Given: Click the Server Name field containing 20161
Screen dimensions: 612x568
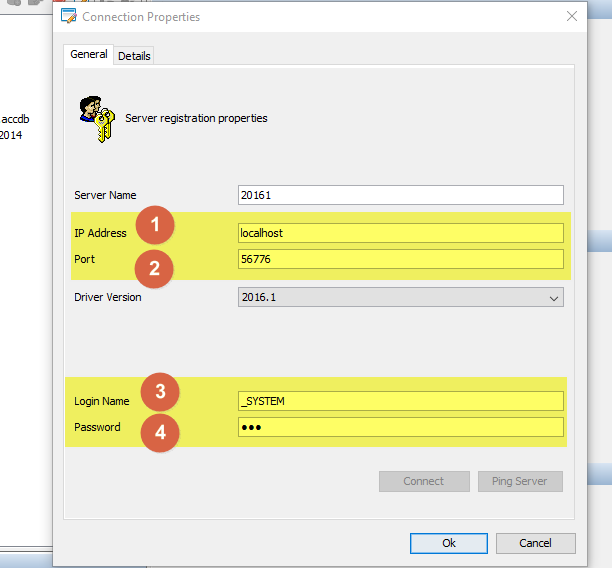Looking at the screenshot, I should 401,195.
